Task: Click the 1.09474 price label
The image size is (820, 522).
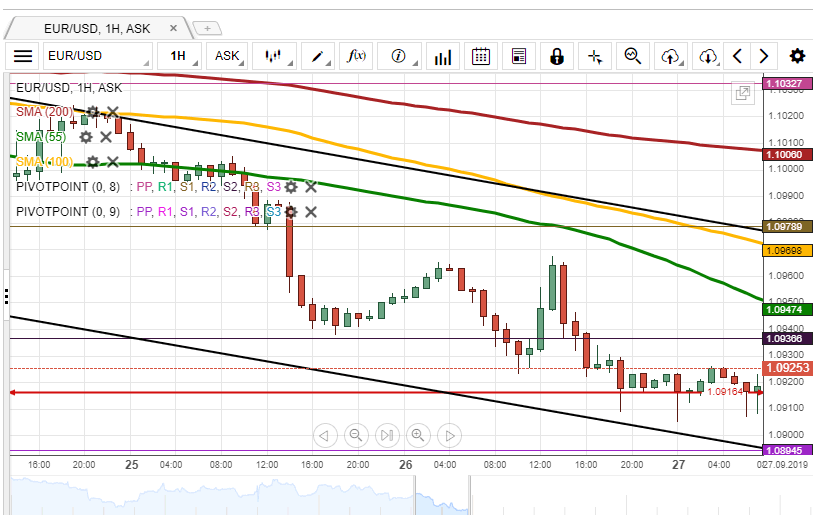Action: [x=787, y=310]
